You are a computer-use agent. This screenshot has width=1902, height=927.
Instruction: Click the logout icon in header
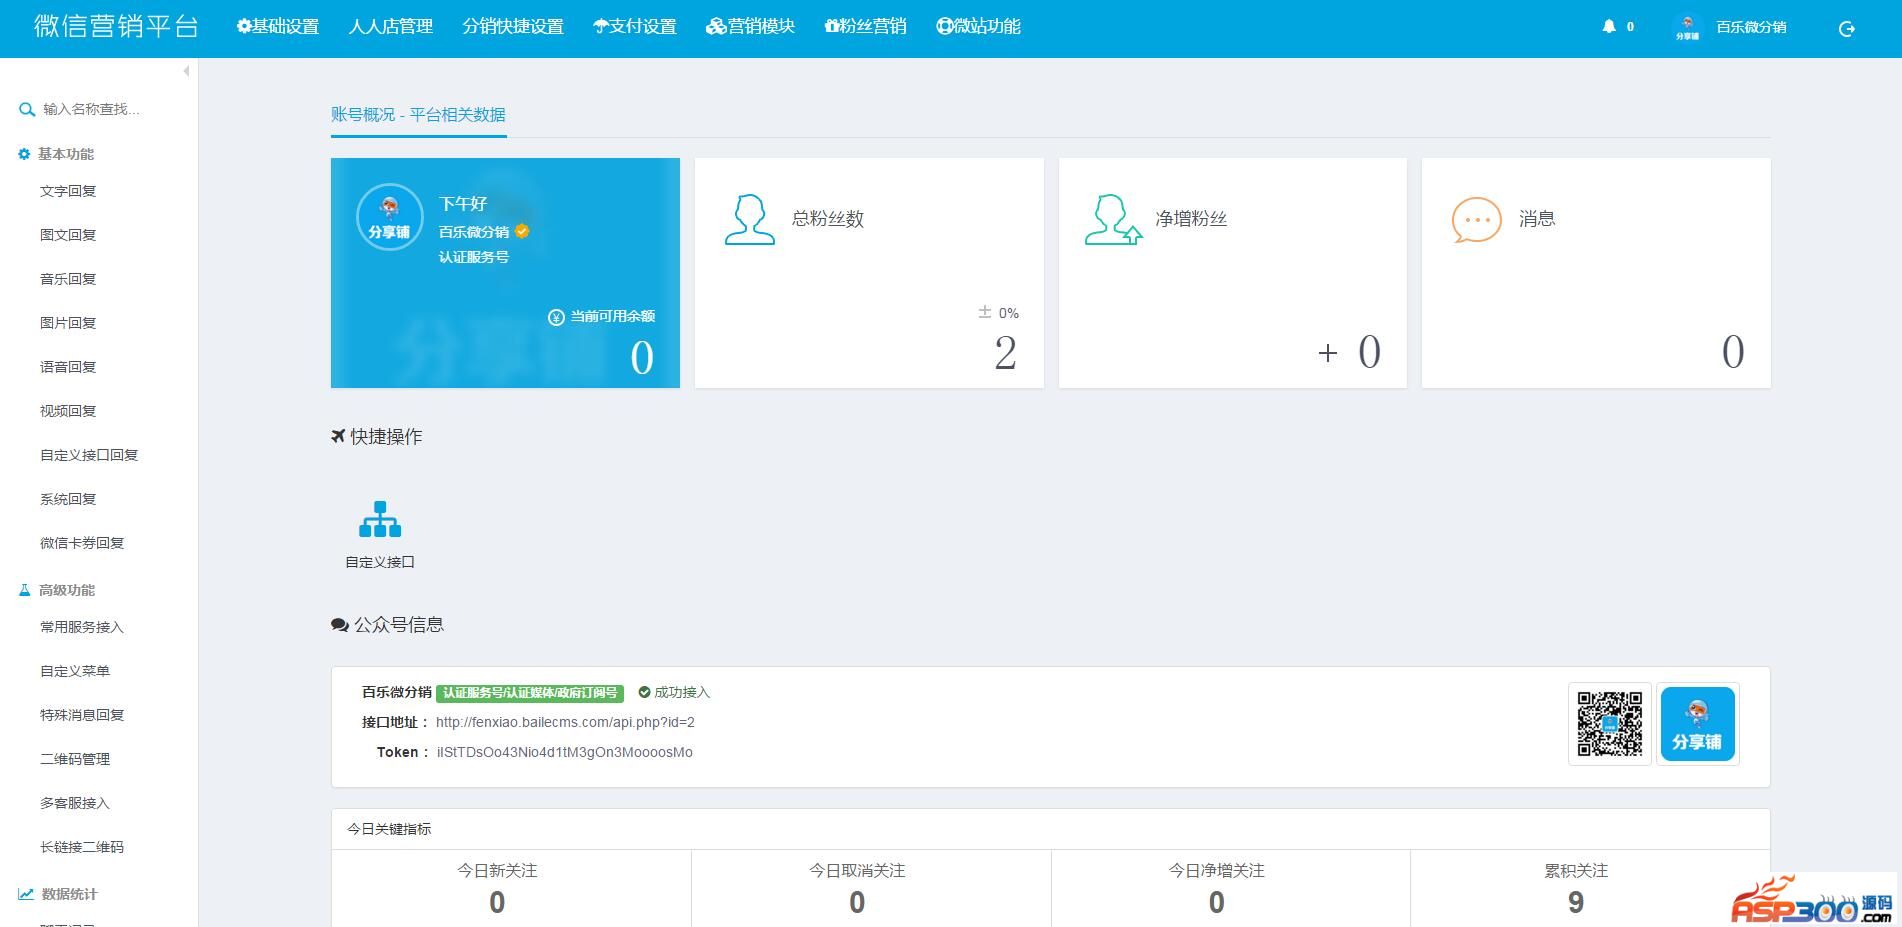[1846, 29]
